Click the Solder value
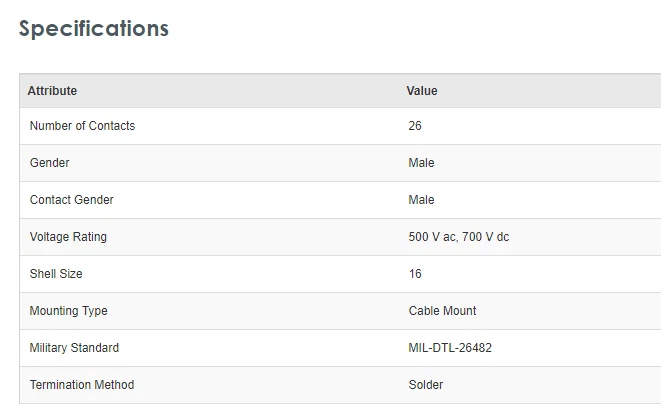The image size is (661, 404). [426, 385]
